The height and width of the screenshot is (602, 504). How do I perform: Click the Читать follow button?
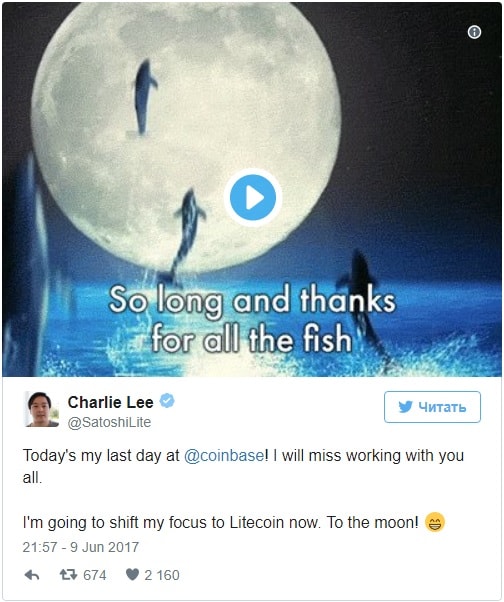tap(432, 407)
